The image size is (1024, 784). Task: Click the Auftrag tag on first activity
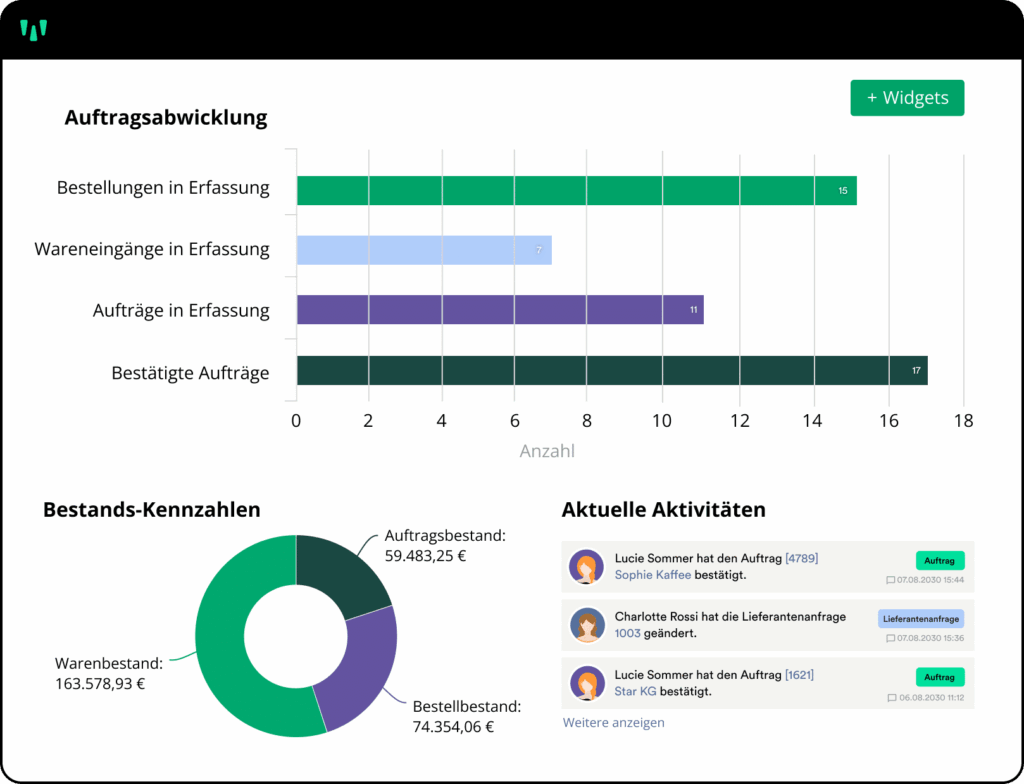939,561
